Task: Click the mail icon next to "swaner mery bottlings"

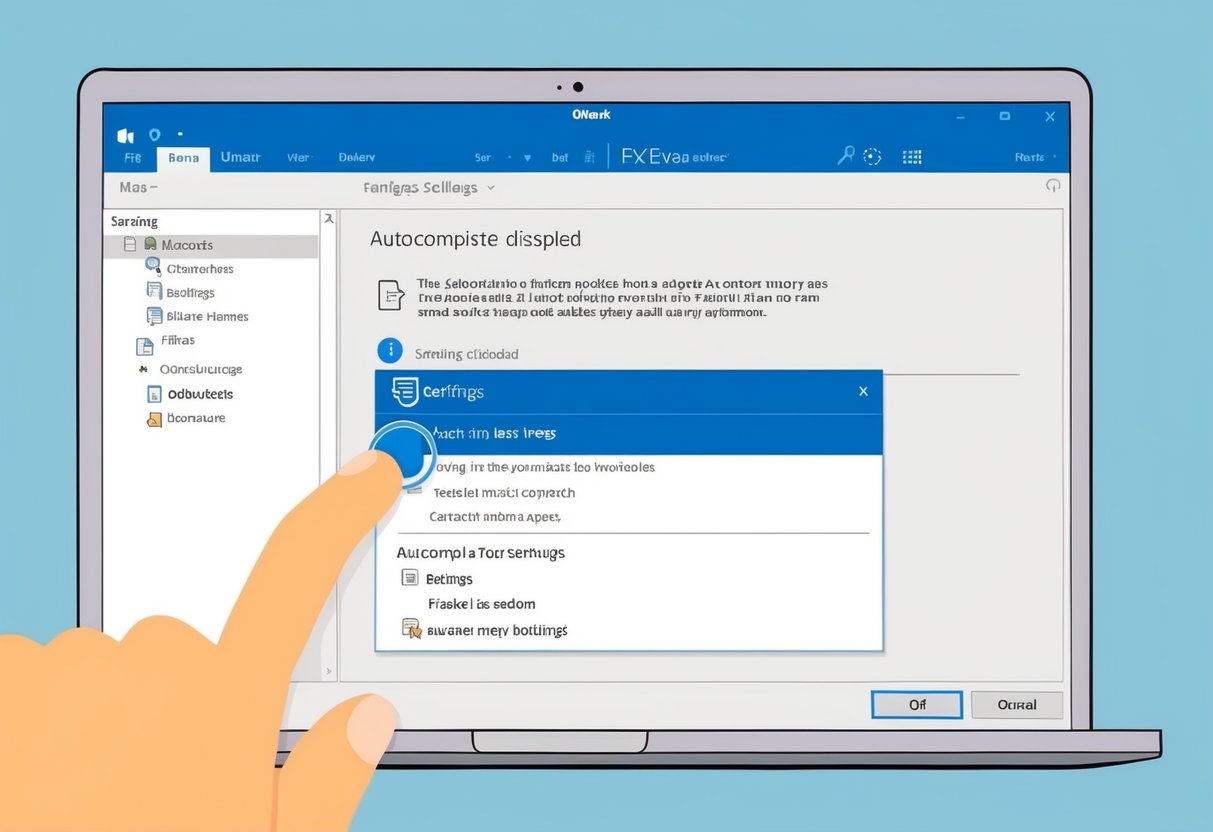Action: [x=411, y=629]
